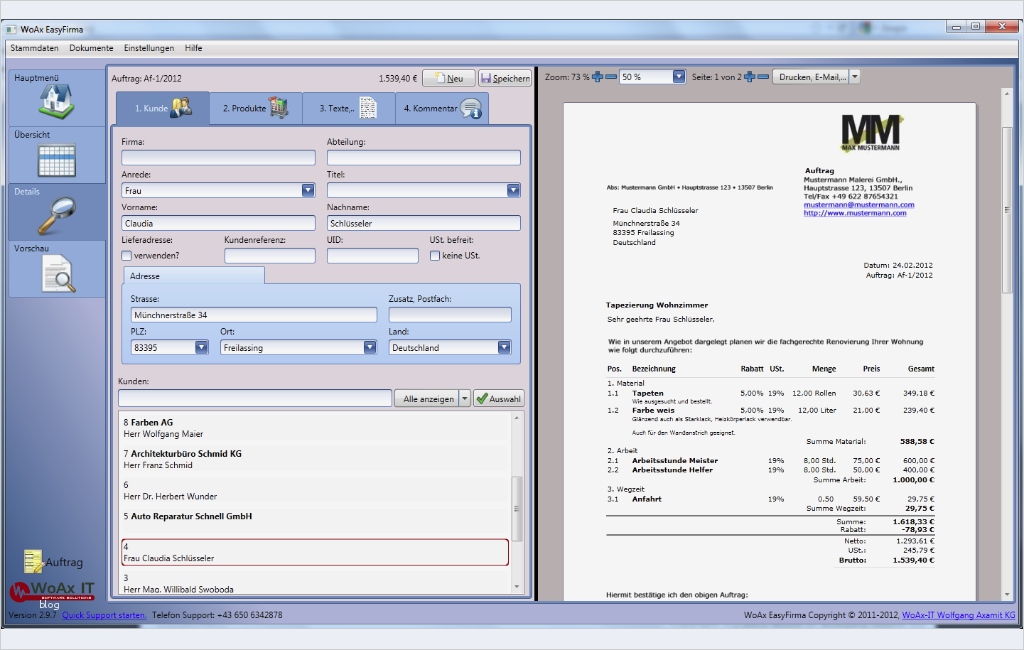Image resolution: width=1024 pixels, height=650 pixels.
Task: Open the Übersicht calendar grid icon
Action: pyautogui.click(x=57, y=160)
